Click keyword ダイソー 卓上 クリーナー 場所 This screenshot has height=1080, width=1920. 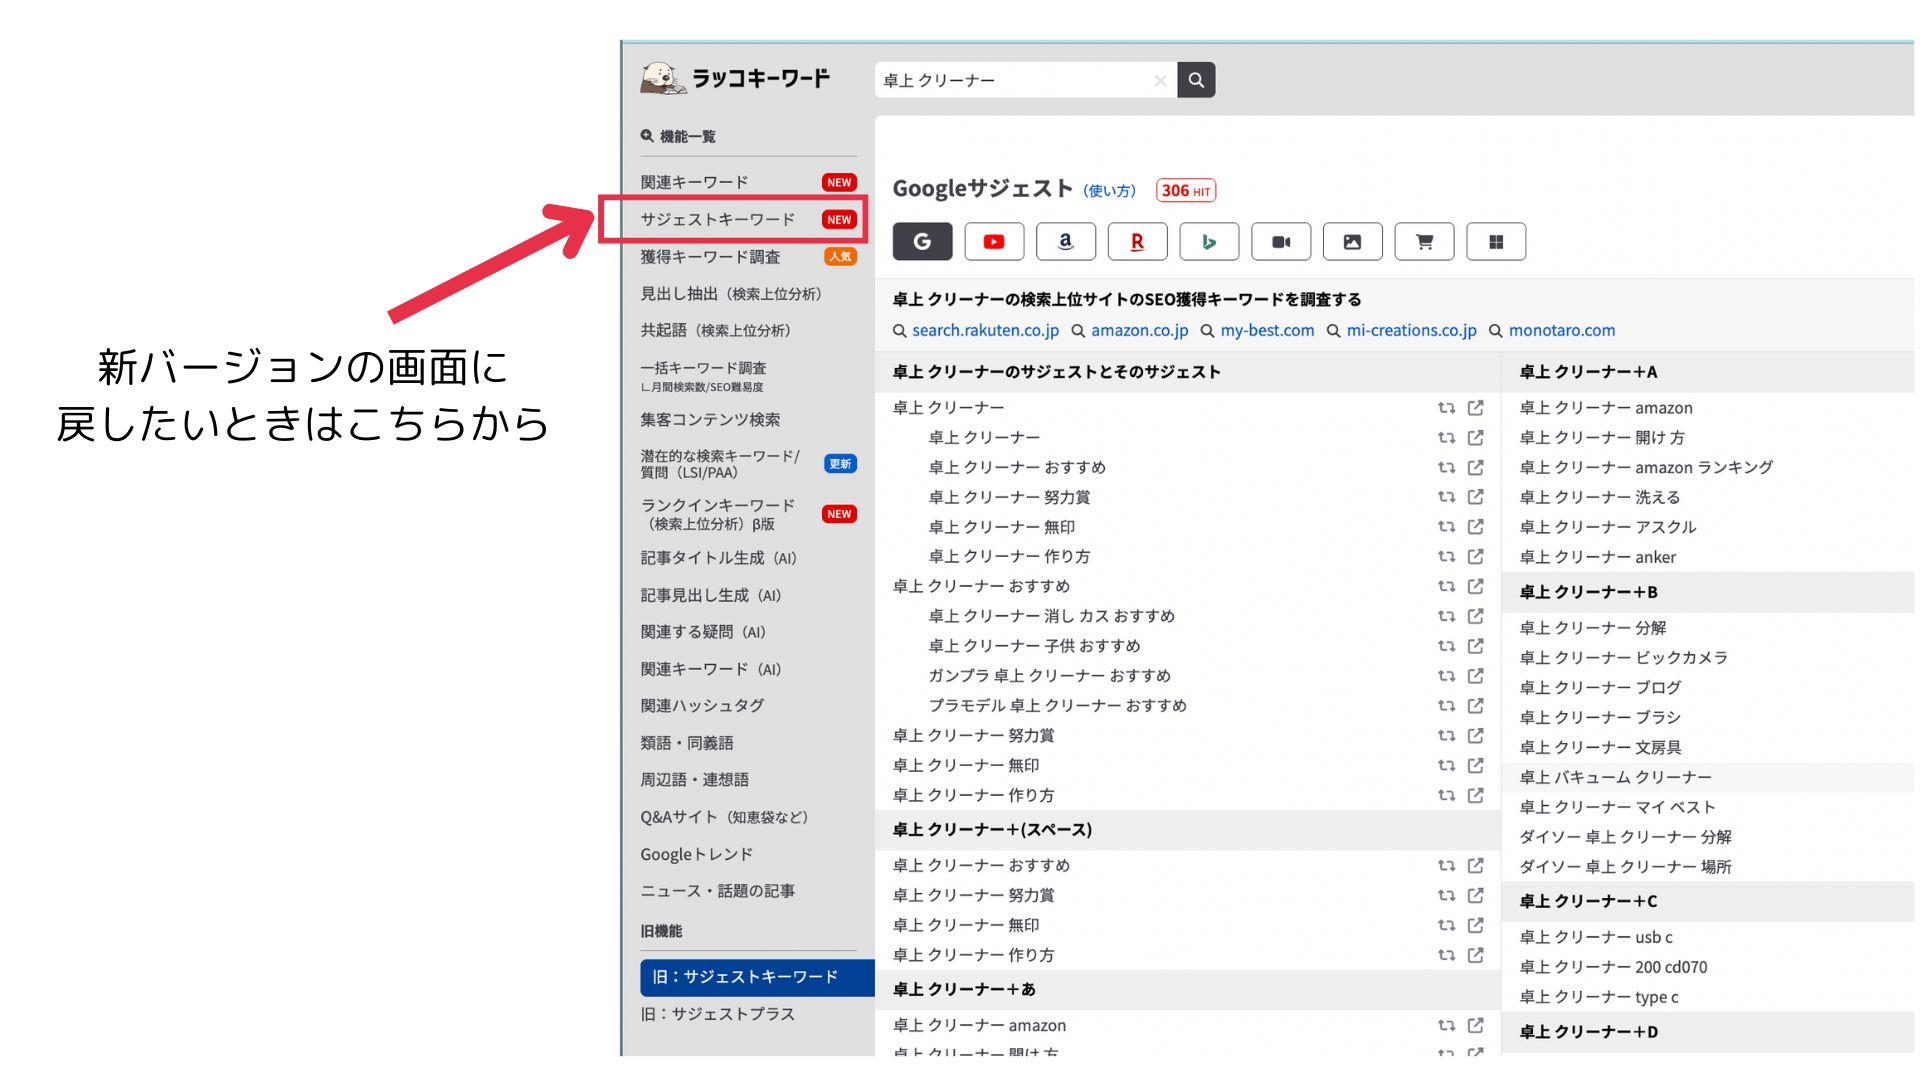coord(1625,867)
